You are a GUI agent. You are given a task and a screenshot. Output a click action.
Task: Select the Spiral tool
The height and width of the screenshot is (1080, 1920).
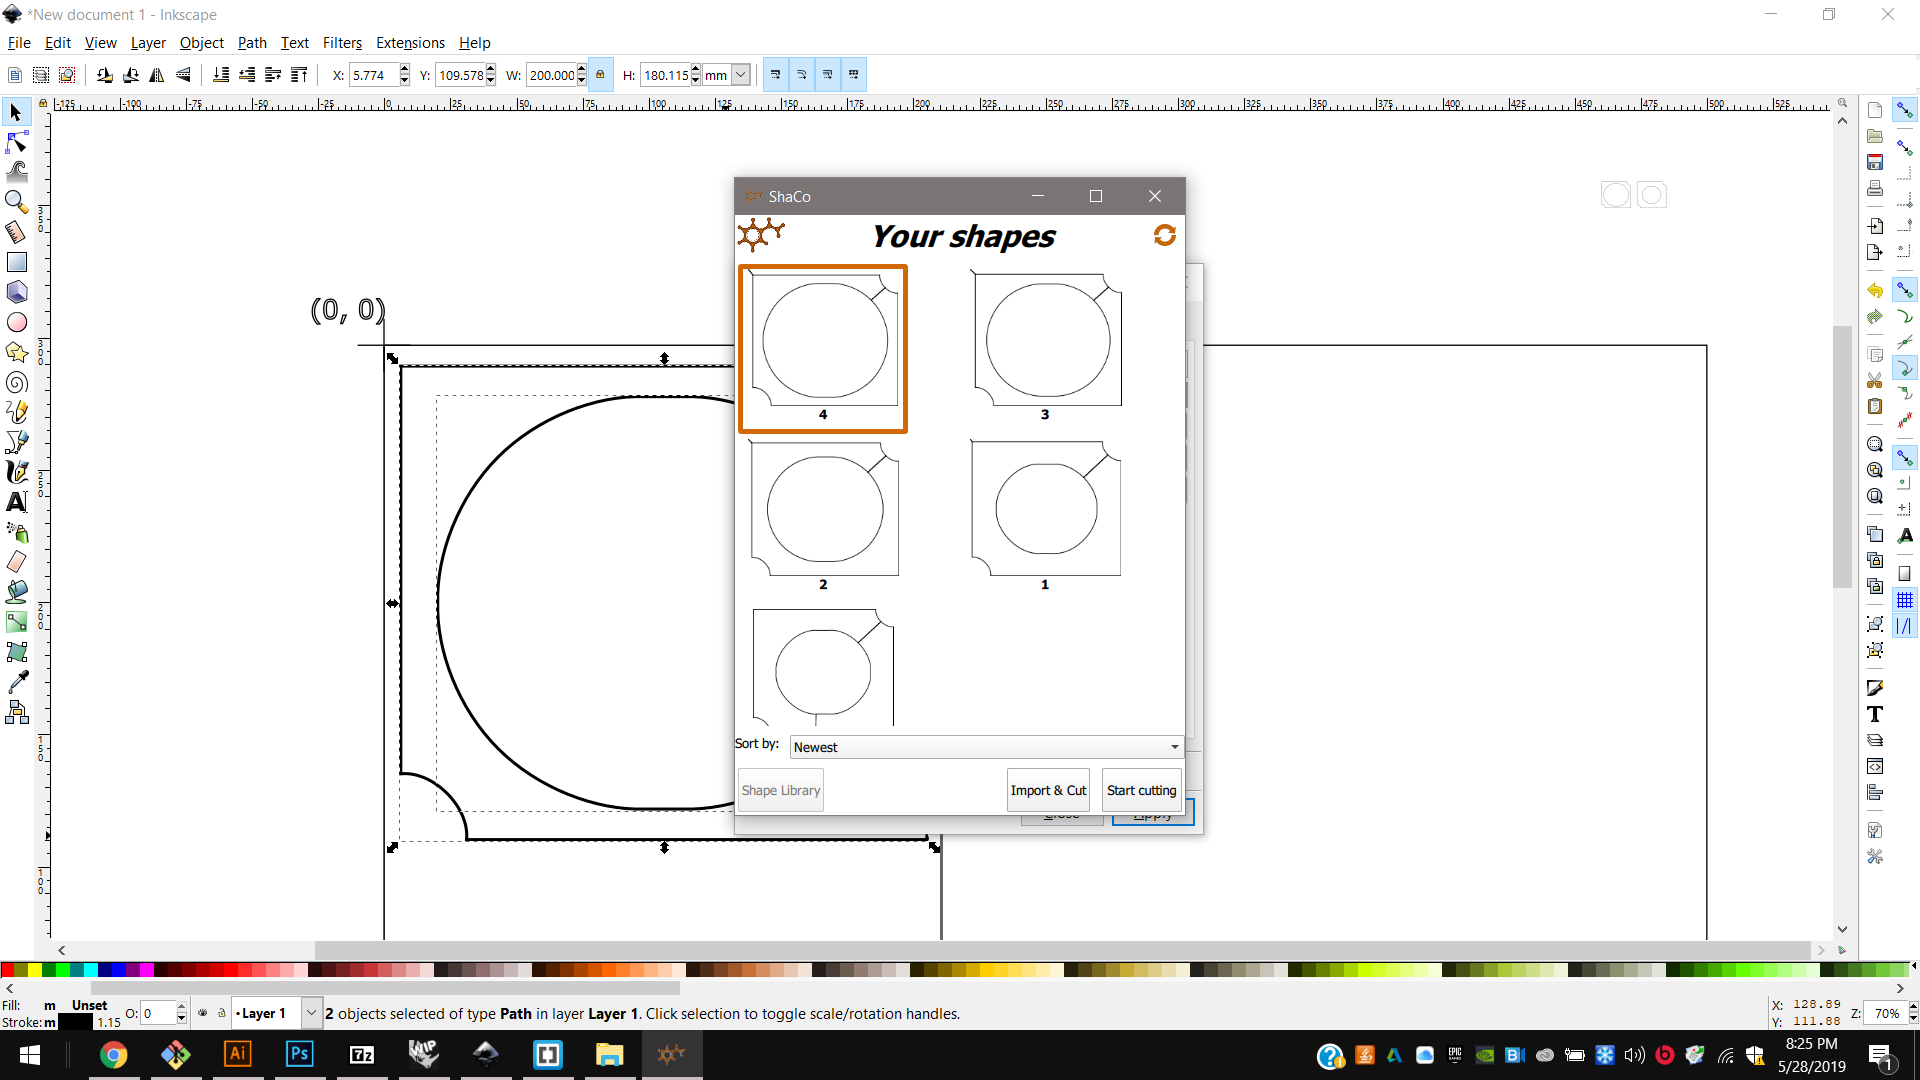[x=16, y=382]
